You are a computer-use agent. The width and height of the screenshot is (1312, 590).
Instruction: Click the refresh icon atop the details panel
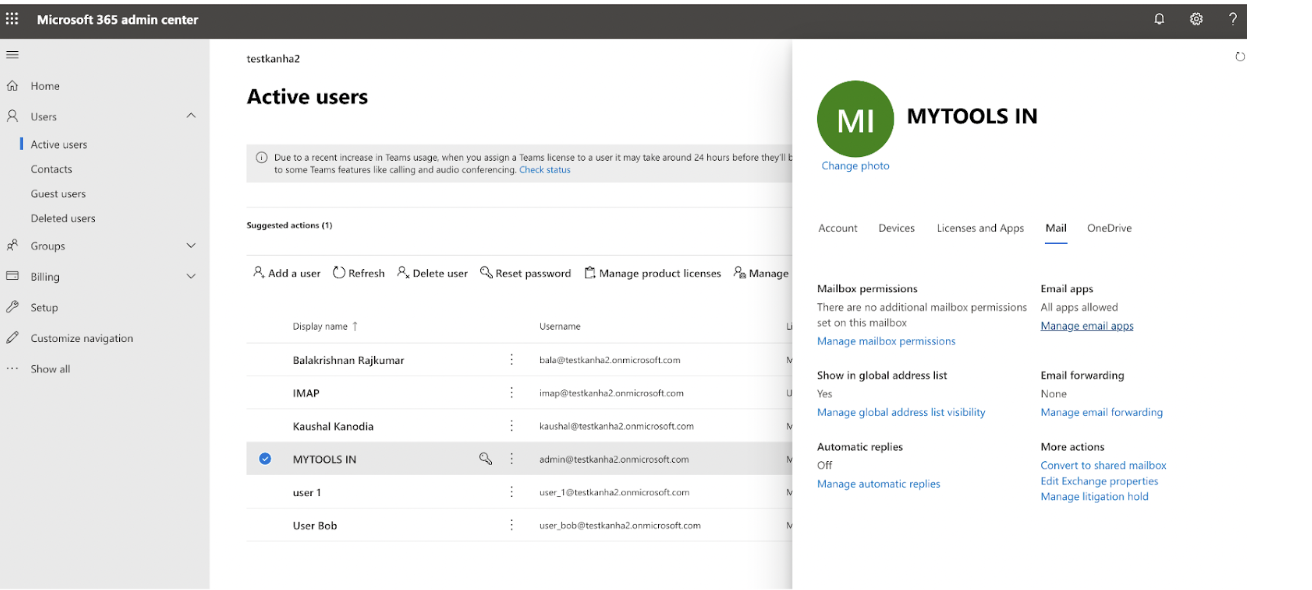(x=1240, y=57)
